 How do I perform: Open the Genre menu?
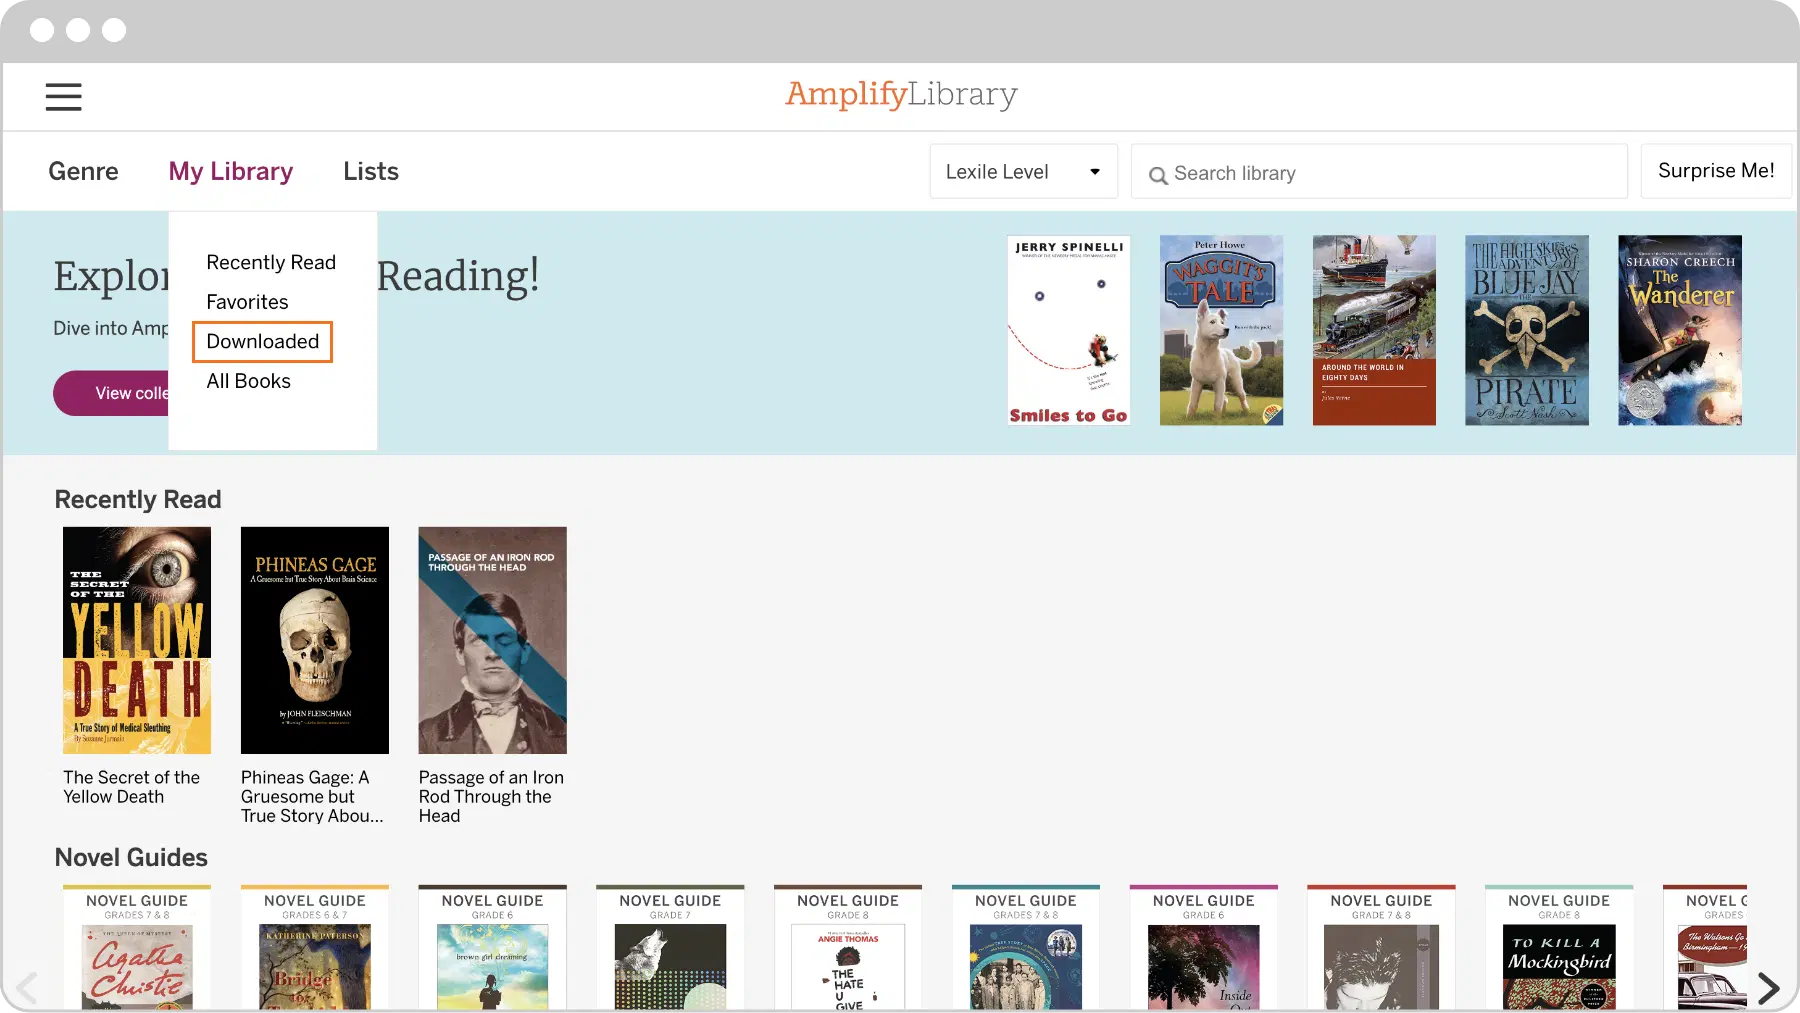(83, 171)
